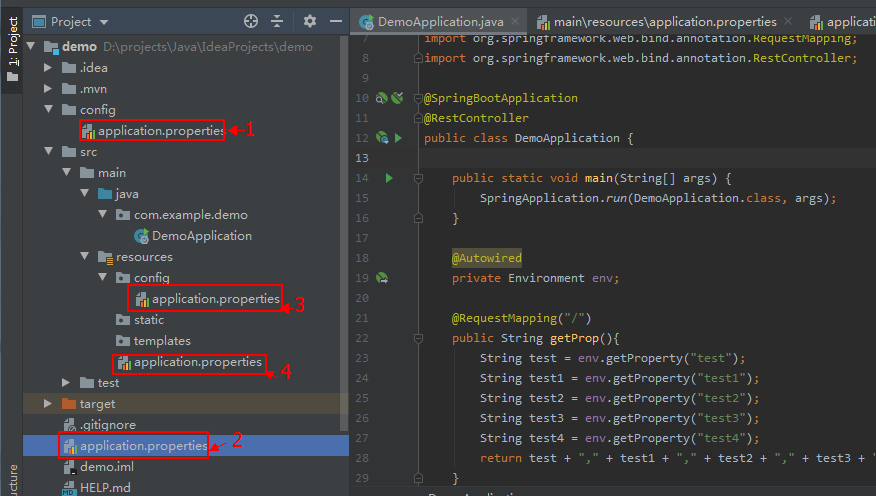Viewport: 876px width, 496px height.
Task: Collapse the resources folder
Action: [84, 256]
